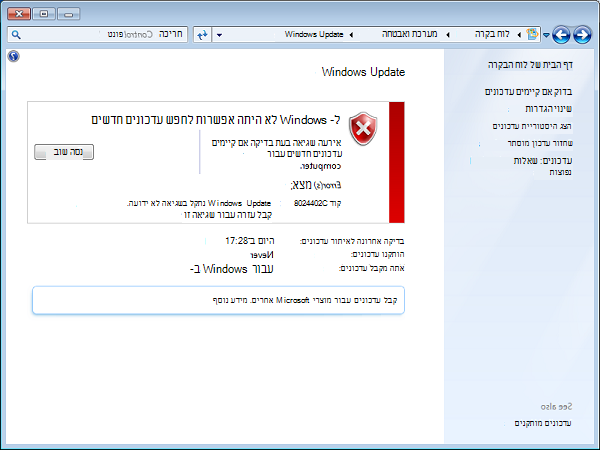Screen dimensions: 600x450
Task: Click the refresh button beside address bar
Action: coord(202,35)
